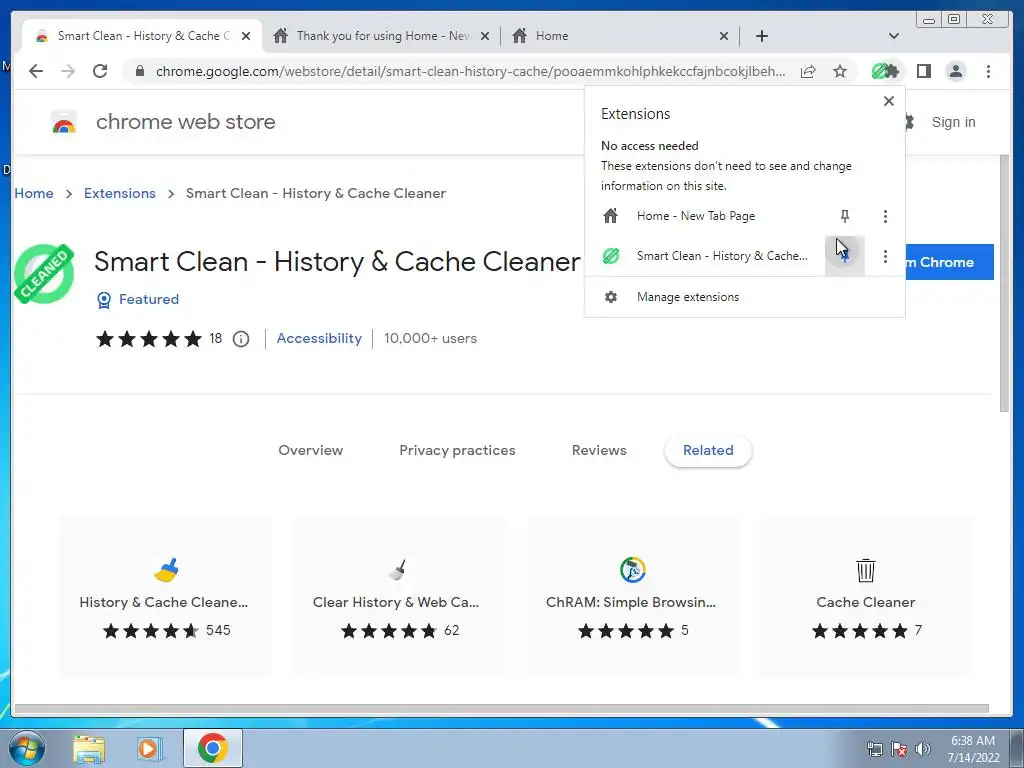Click the ratings info icon
The height and width of the screenshot is (768, 1024).
[x=241, y=339]
